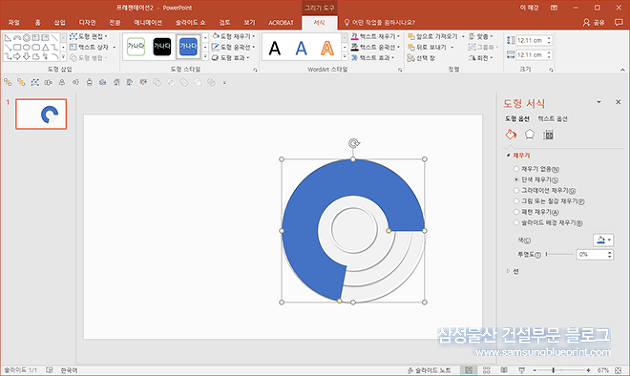Open the 회전 (Rotate) menu
This screenshot has width=630, height=376.
click(481, 58)
